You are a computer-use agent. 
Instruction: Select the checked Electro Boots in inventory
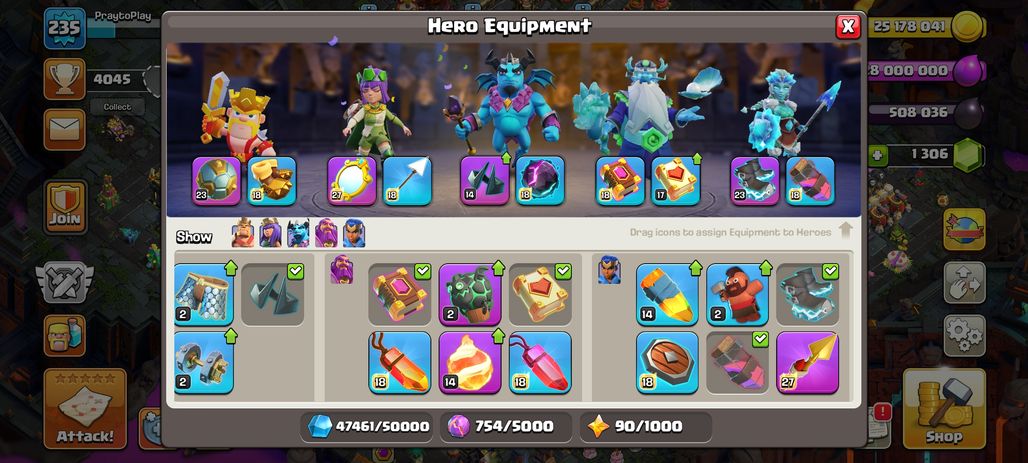808,295
